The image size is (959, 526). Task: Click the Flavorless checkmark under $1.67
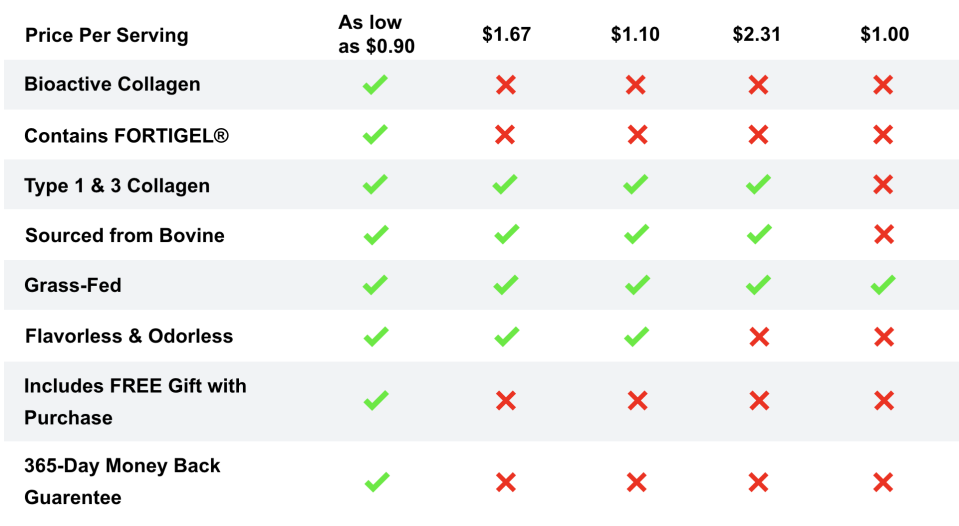[x=506, y=336]
